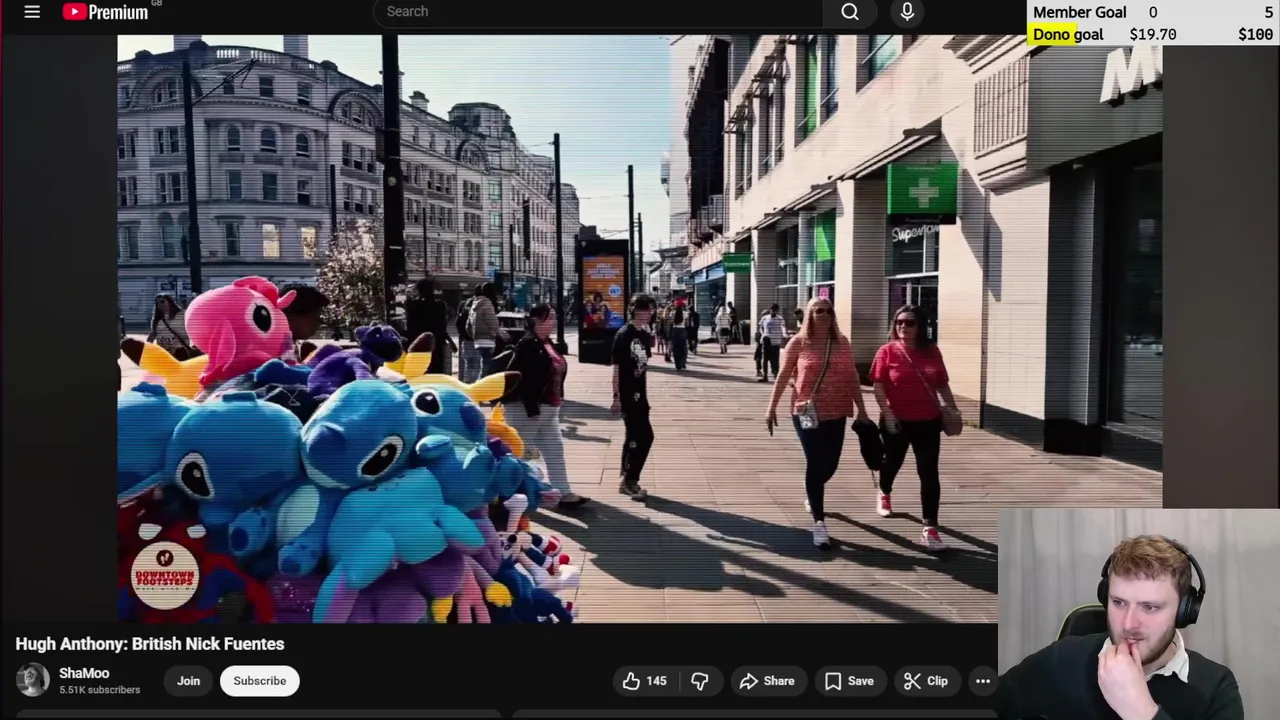The height and width of the screenshot is (720, 1280).
Task: Click the video player frame
Action: (x=639, y=329)
